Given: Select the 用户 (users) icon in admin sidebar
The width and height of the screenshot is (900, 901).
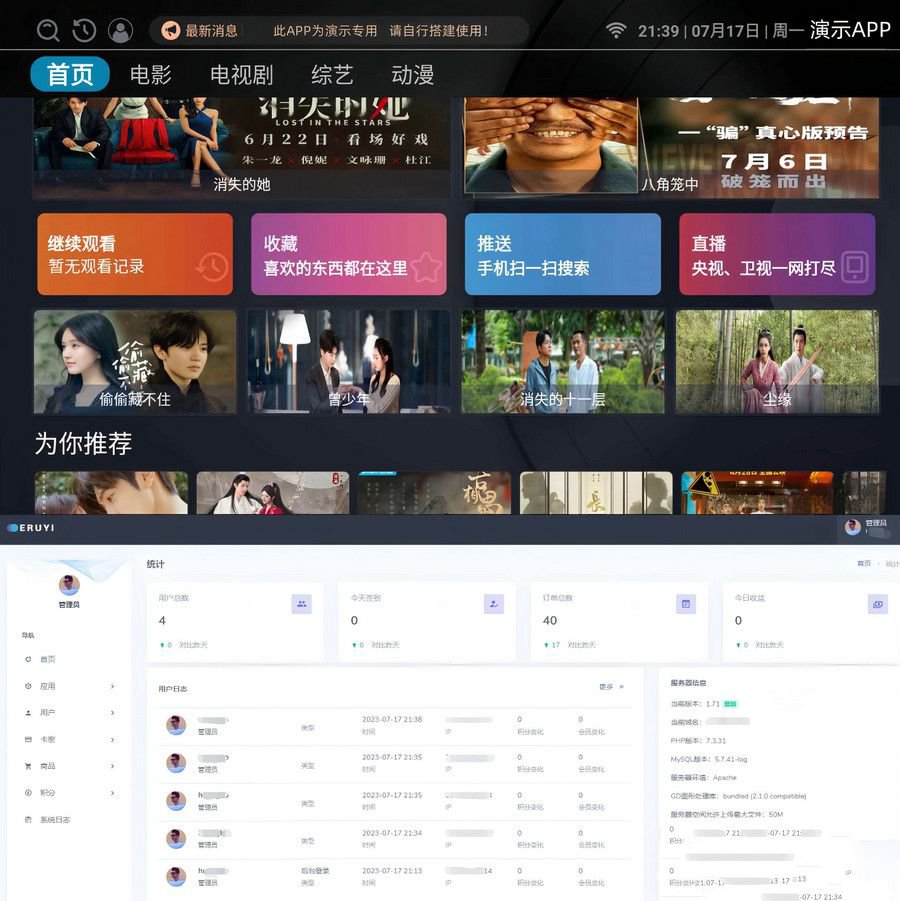Looking at the screenshot, I should coord(27,713).
